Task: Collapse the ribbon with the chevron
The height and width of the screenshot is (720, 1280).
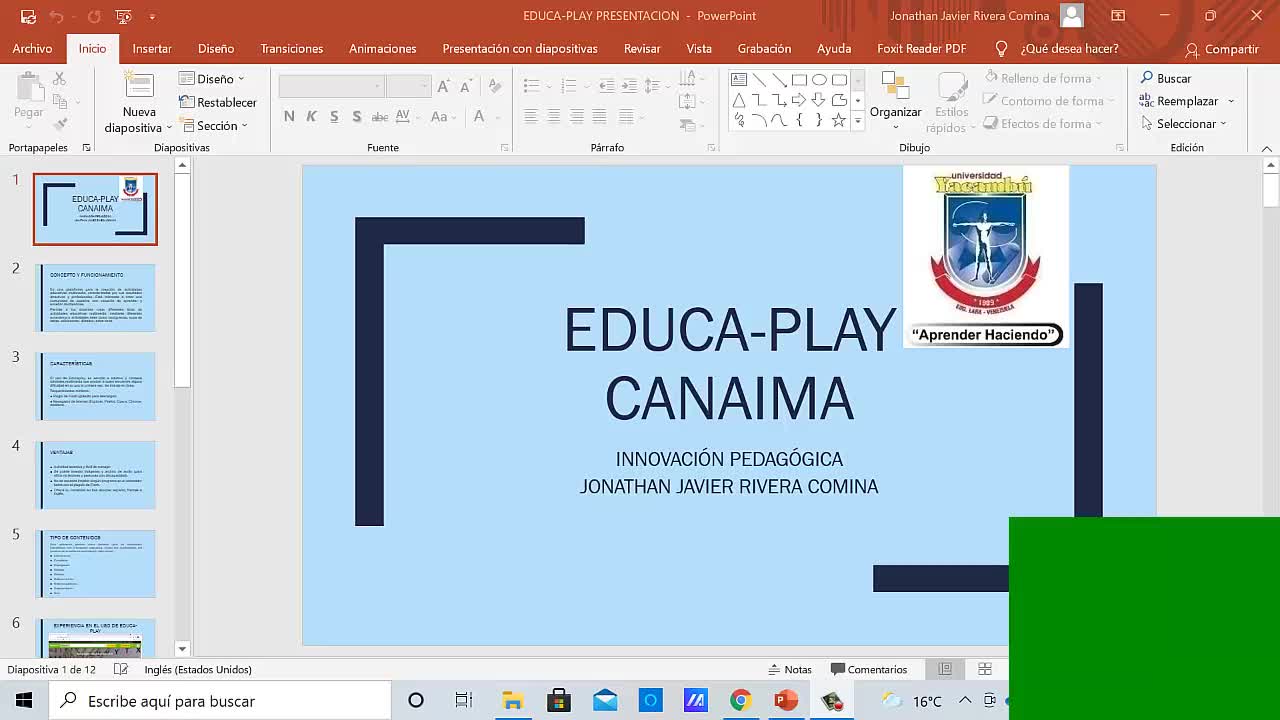Action: 1267,148
